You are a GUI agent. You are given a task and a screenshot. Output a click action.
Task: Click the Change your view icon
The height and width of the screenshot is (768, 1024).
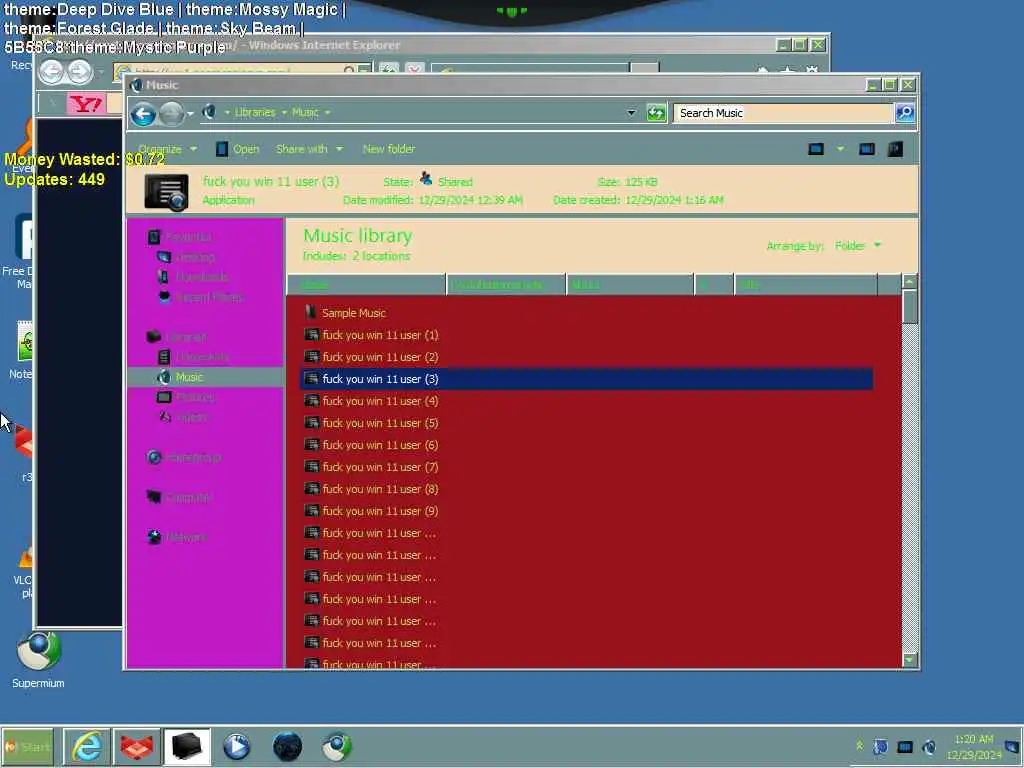pyautogui.click(x=816, y=149)
